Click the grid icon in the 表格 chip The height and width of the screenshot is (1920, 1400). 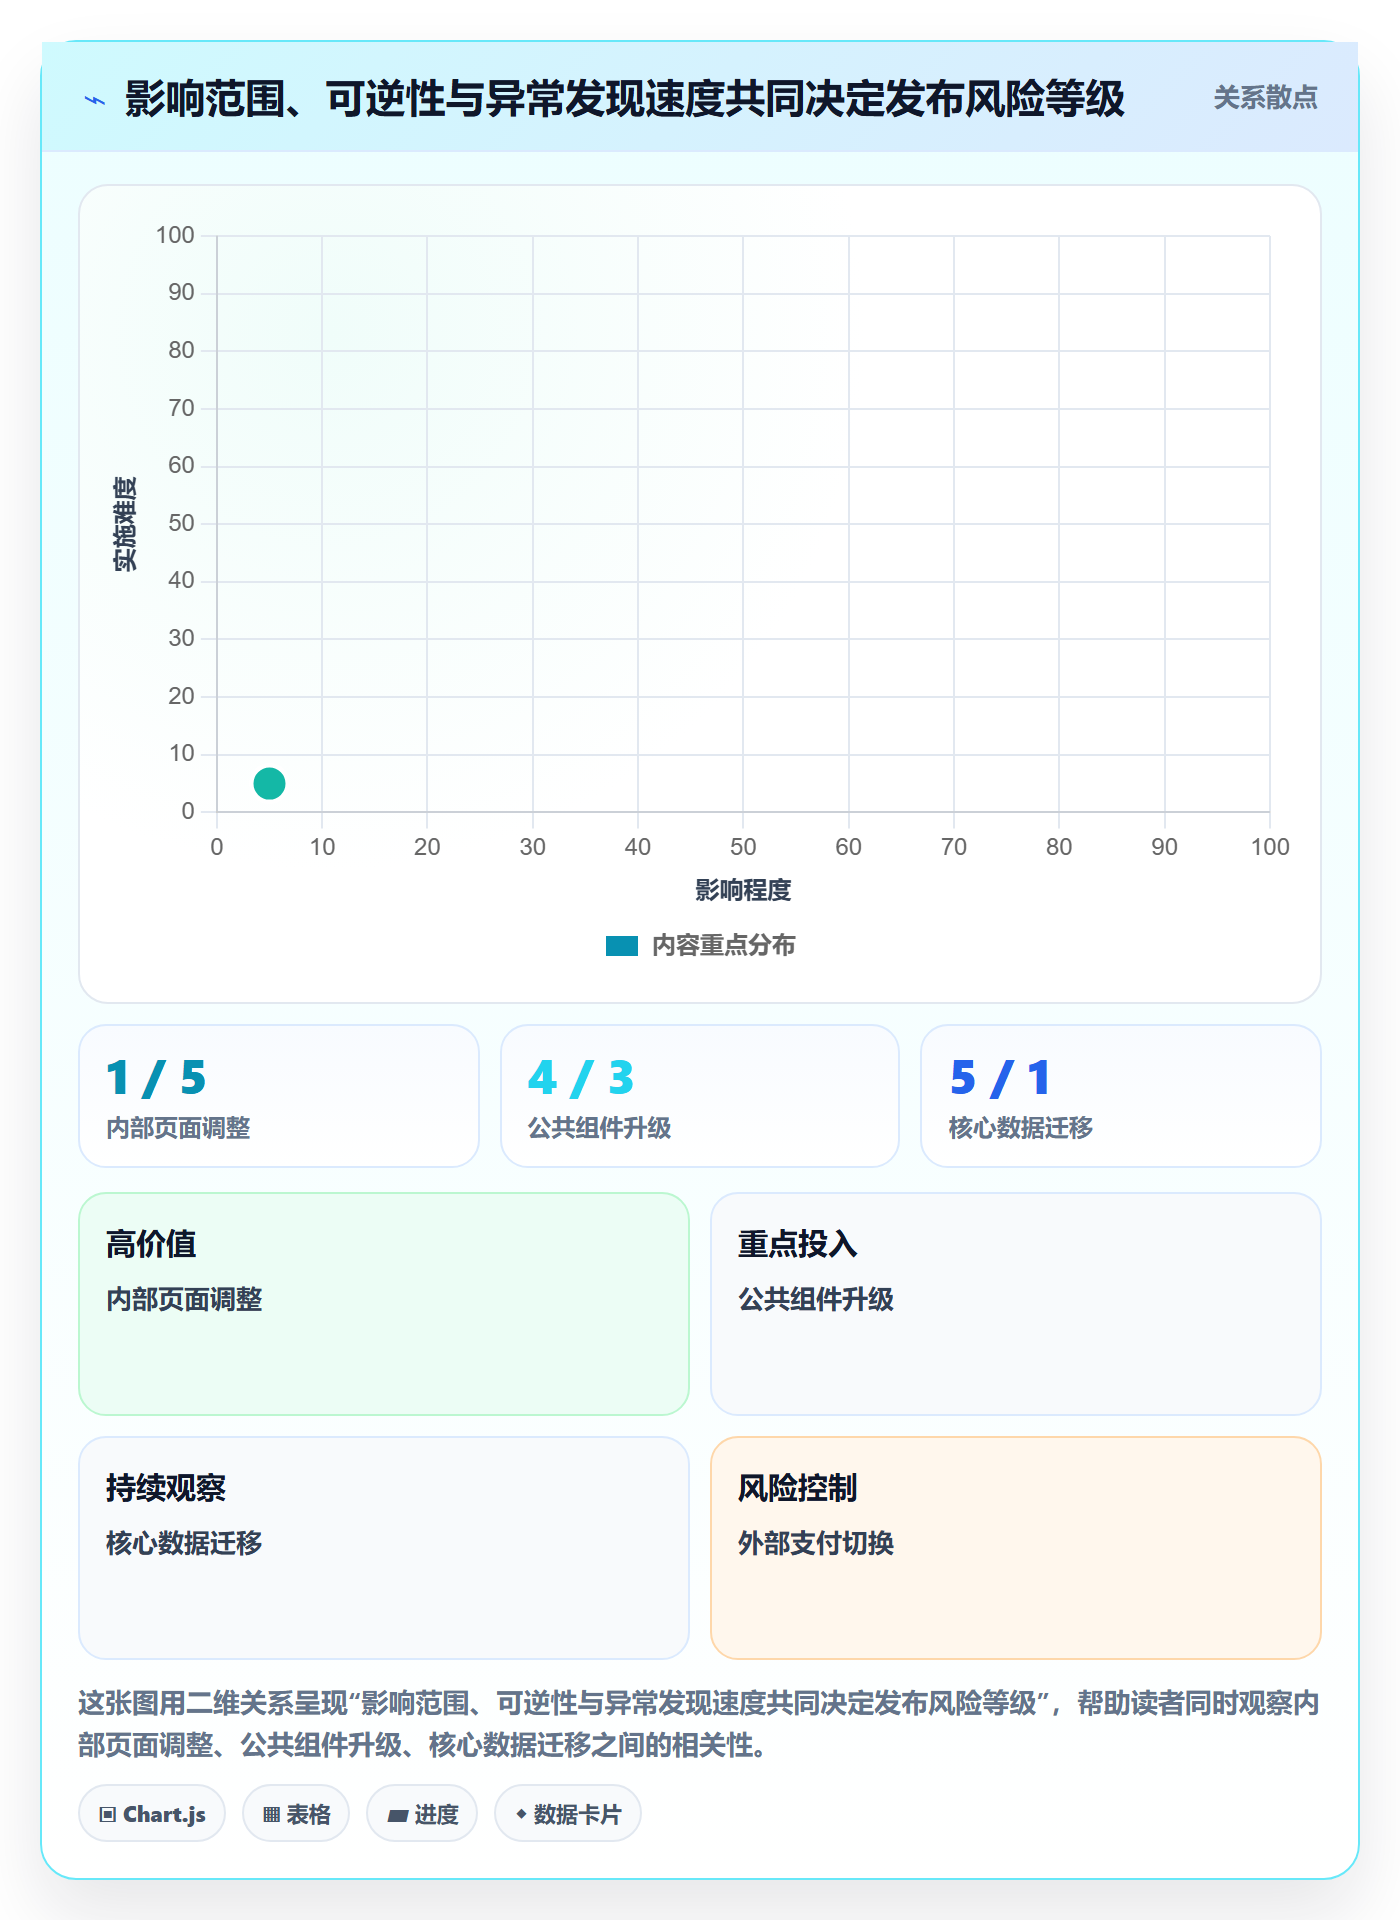point(271,1815)
